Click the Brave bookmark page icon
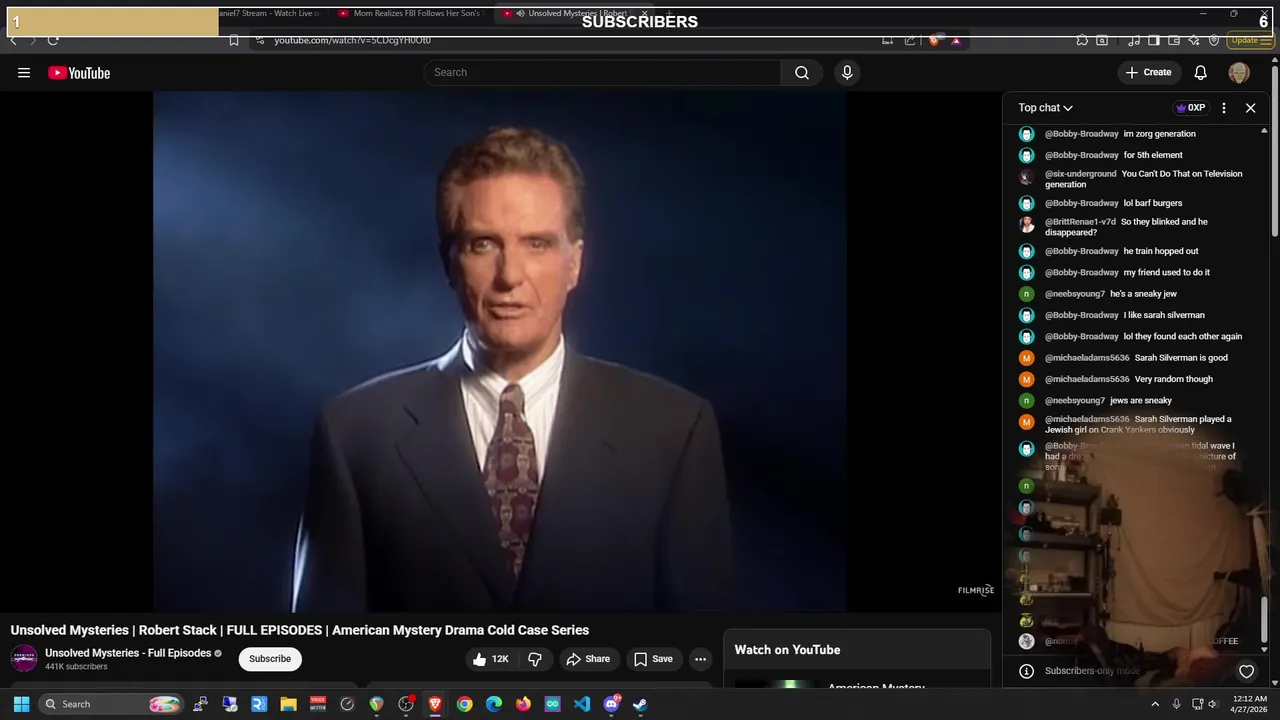The image size is (1280, 720). pyautogui.click(x=233, y=40)
